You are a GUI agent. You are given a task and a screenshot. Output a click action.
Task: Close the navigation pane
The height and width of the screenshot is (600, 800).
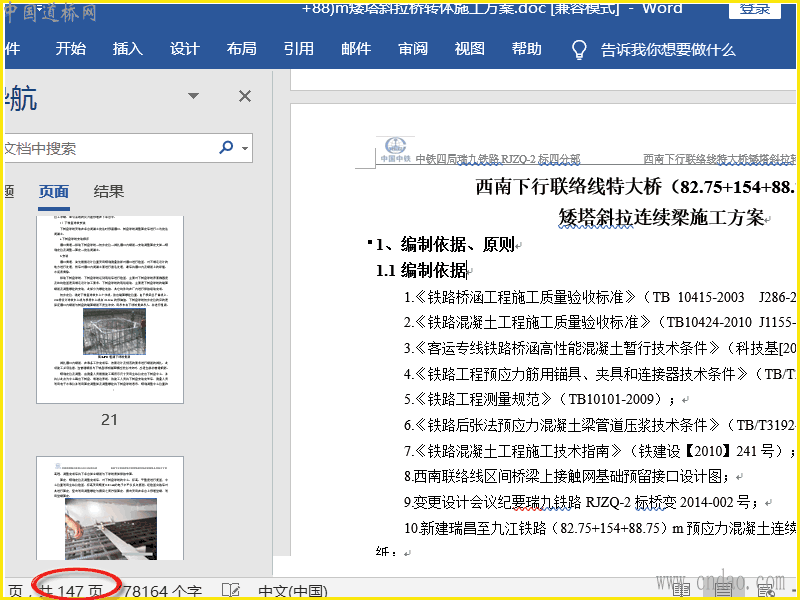tap(245, 96)
